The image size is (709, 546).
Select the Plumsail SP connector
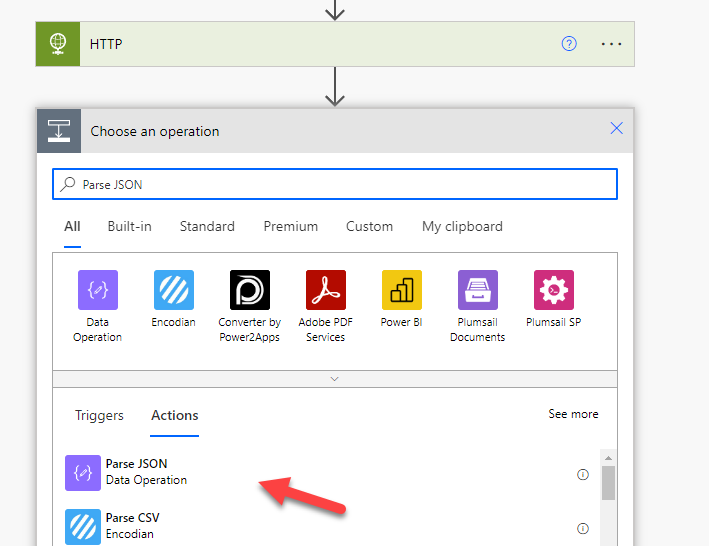point(553,290)
